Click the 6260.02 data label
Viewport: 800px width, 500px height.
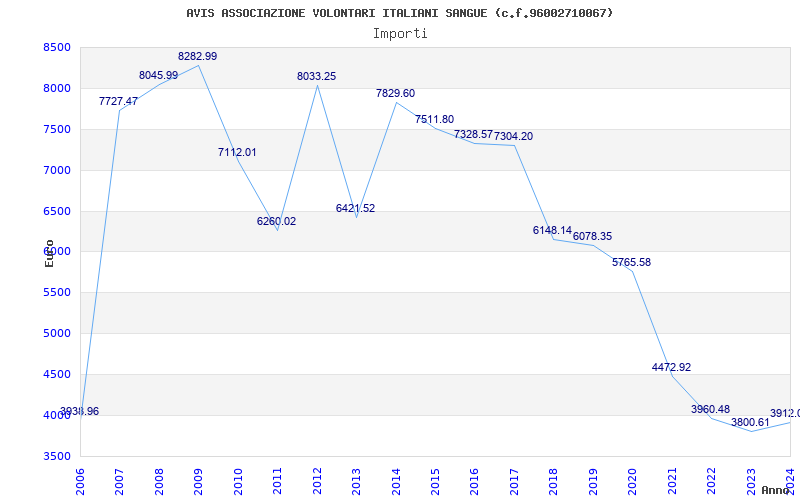point(277,222)
